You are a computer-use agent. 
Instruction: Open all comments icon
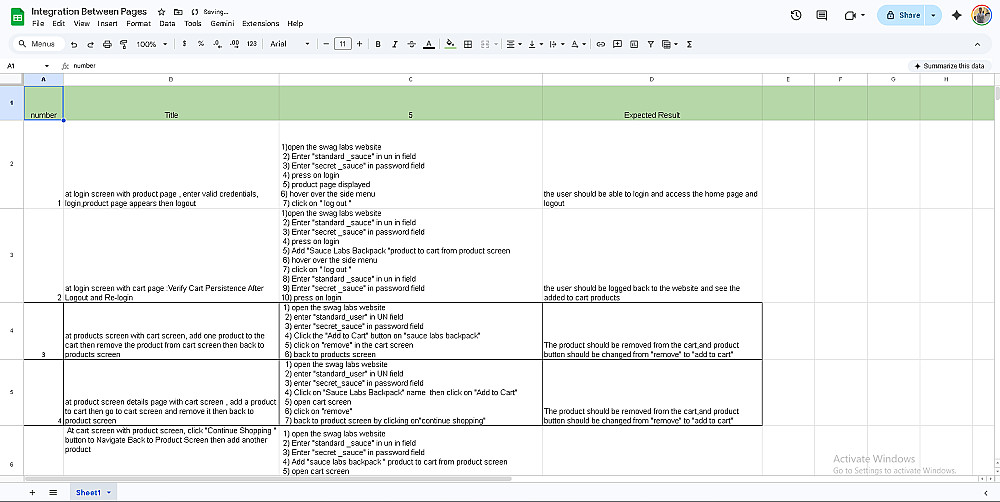[x=822, y=15]
